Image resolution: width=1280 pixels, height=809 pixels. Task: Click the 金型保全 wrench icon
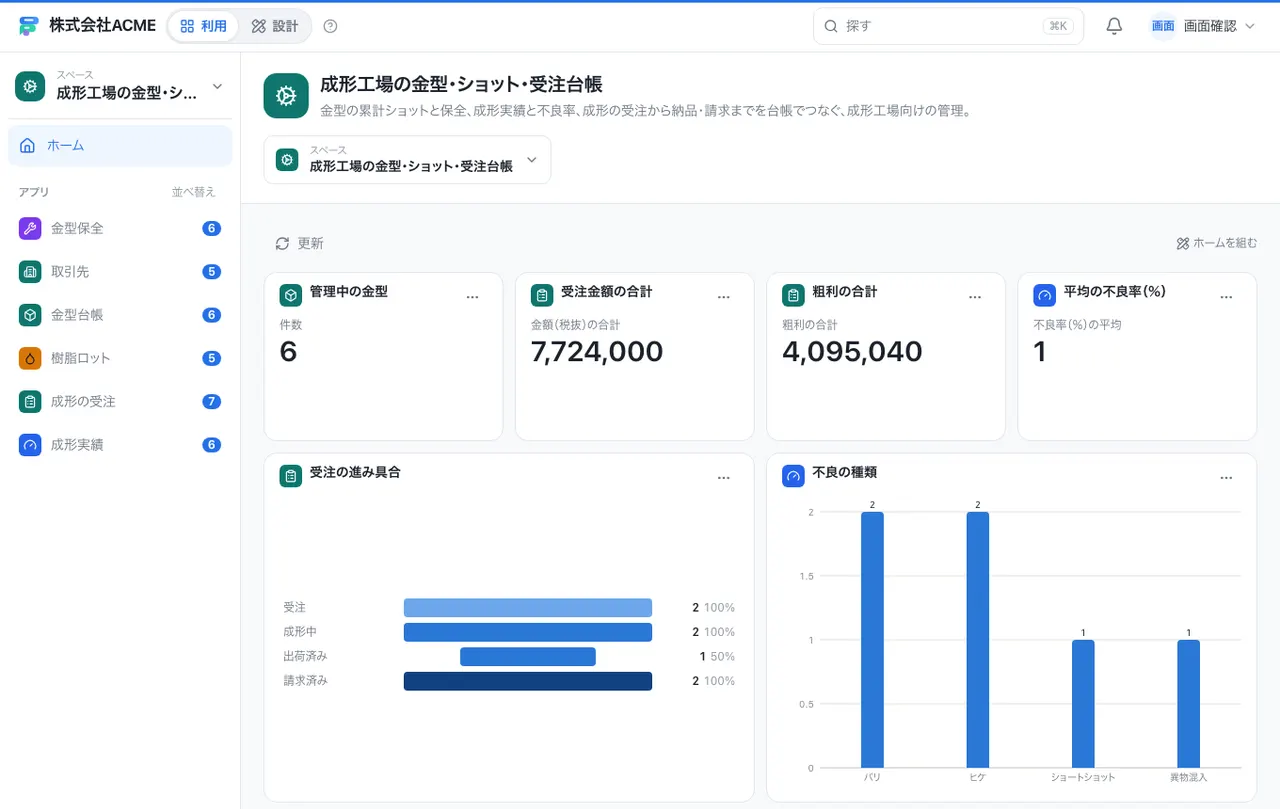[30, 228]
